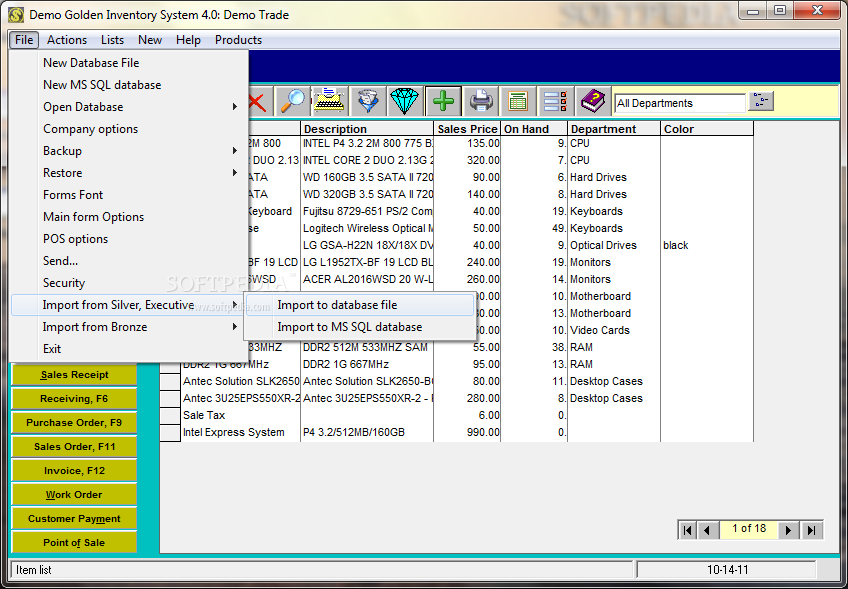This screenshot has height=589, width=848.
Task: Choose Exit from File menu
Action: 129,349
